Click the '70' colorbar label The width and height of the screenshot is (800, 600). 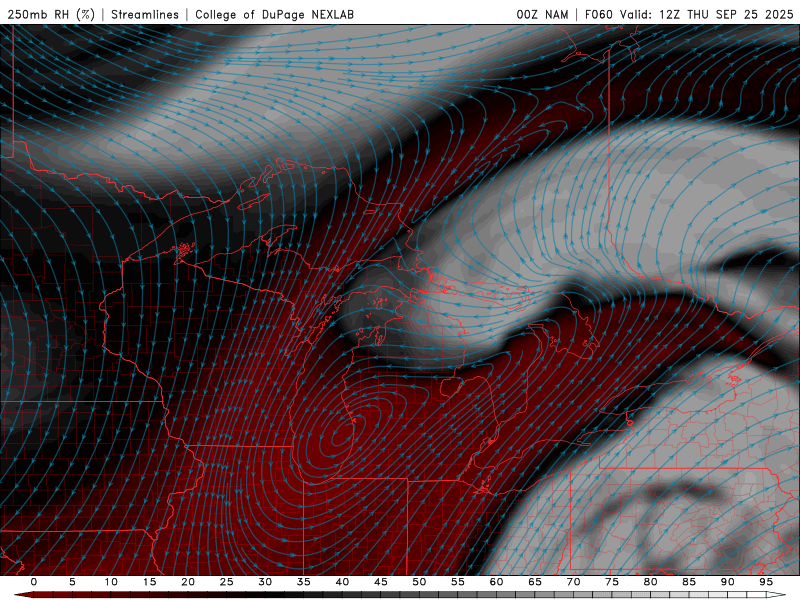point(573,582)
